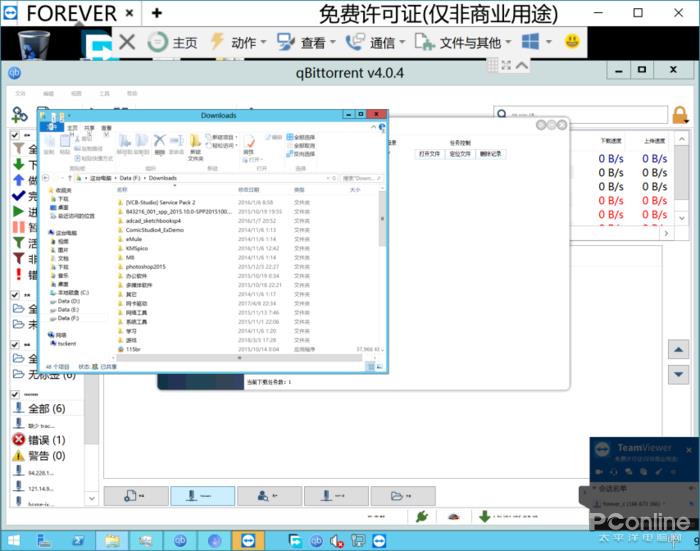Screen dimensions: 700x551
Task: Click the qBittorrent lock icon
Action: 681,114
